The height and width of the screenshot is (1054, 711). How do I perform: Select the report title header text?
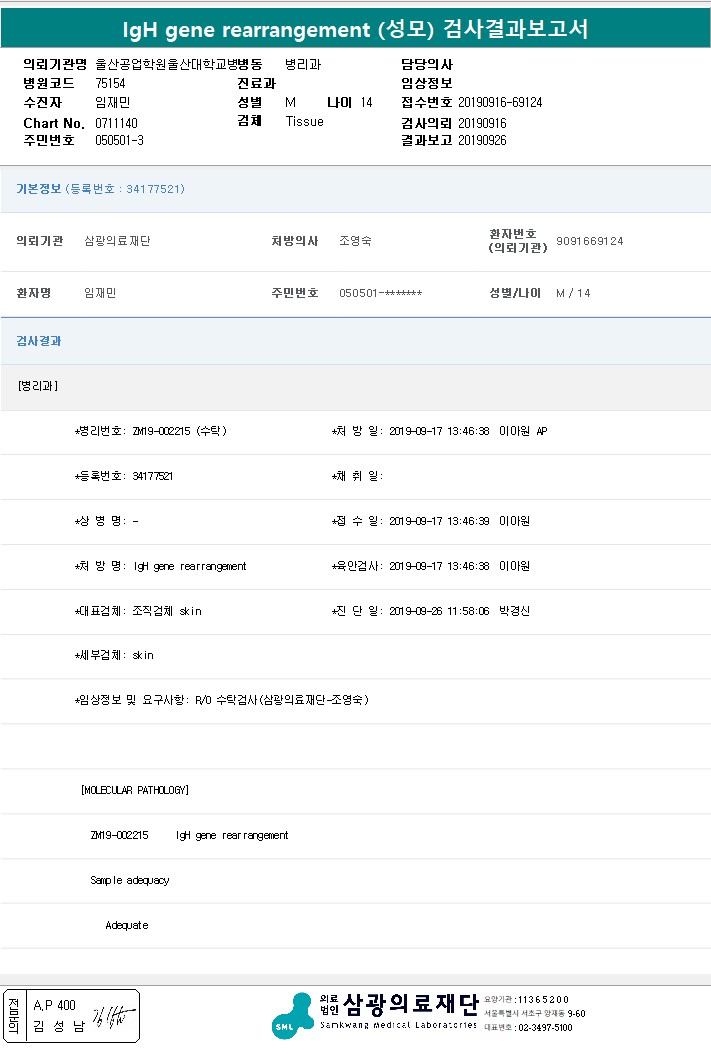coord(355,29)
